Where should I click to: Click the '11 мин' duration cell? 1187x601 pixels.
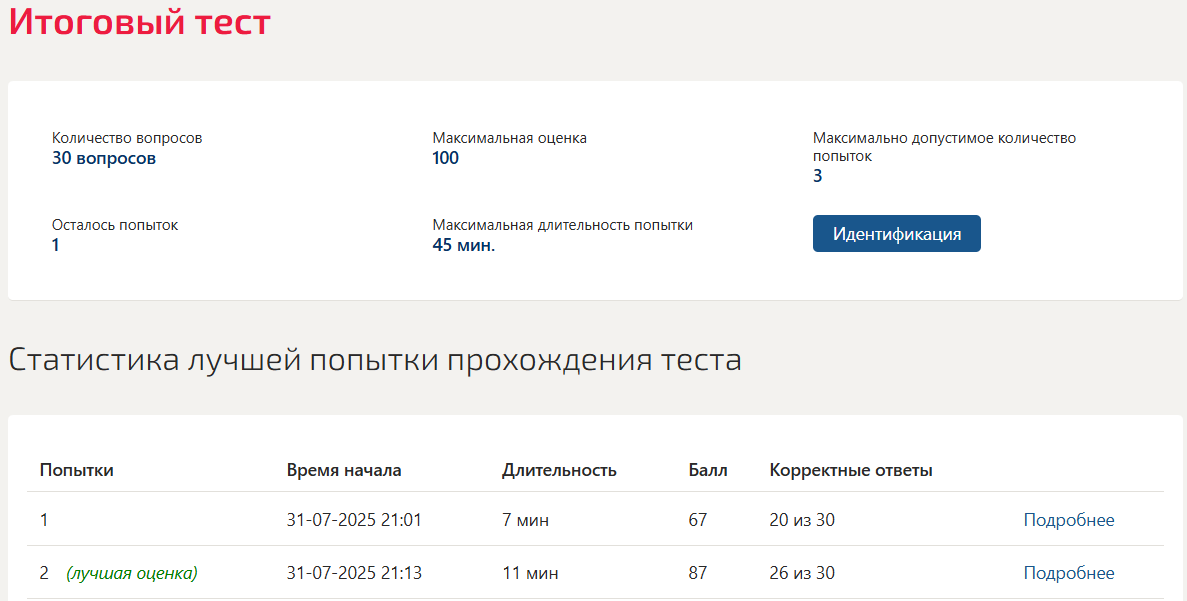(x=530, y=573)
